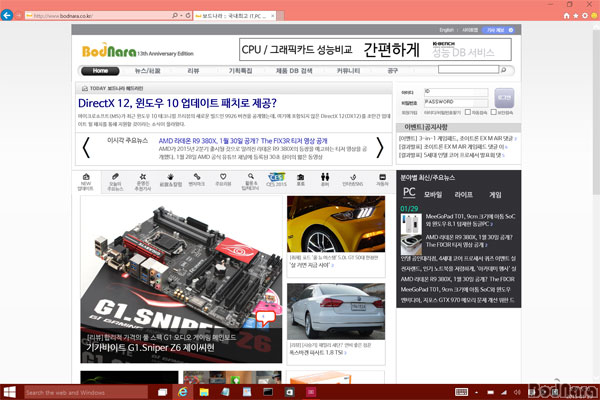The width and height of the screenshot is (600, 400).
Task: Click the ID input field
Action: (x=456, y=92)
